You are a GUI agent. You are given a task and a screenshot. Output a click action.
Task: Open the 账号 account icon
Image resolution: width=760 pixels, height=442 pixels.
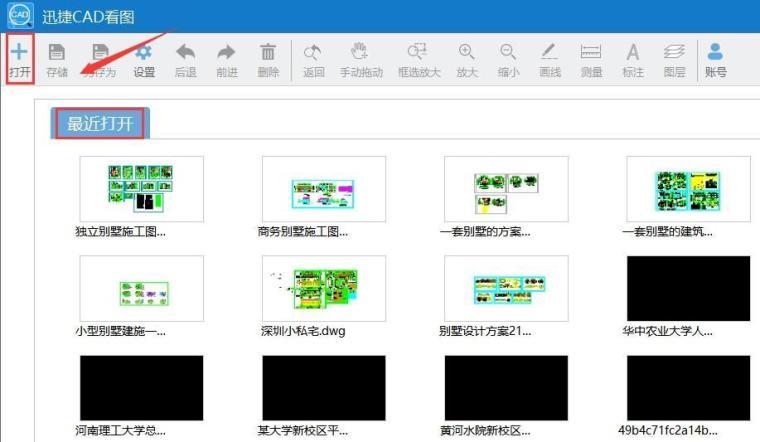(x=715, y=52)
